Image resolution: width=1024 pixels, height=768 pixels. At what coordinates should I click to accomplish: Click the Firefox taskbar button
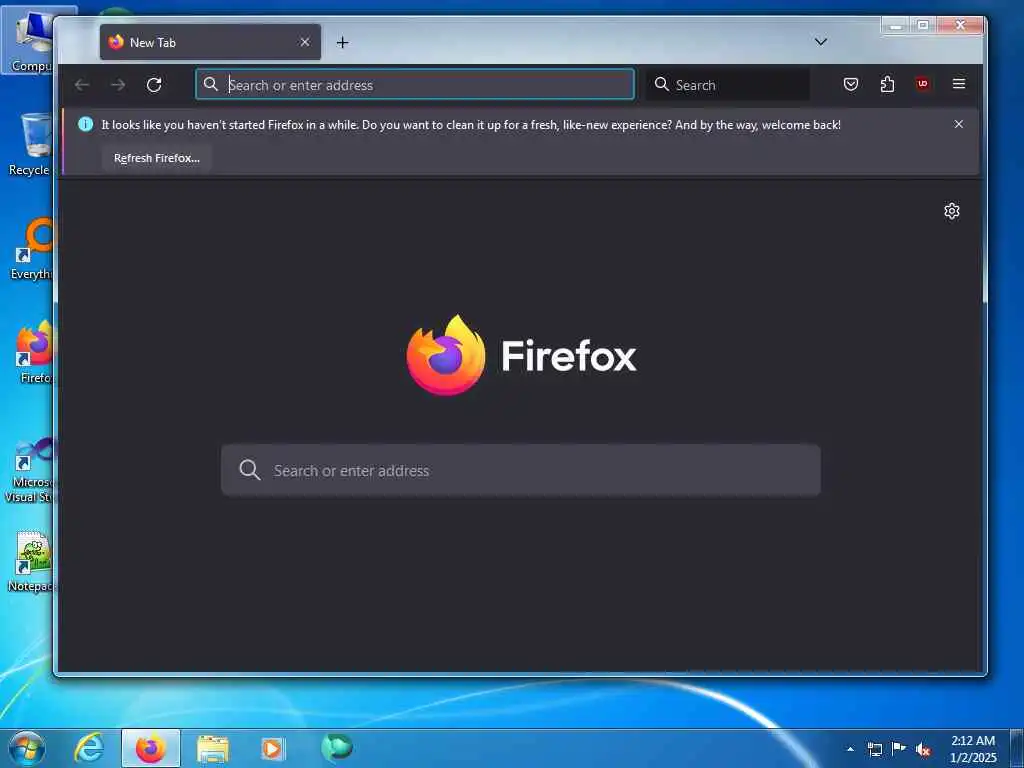click(151, 748)
